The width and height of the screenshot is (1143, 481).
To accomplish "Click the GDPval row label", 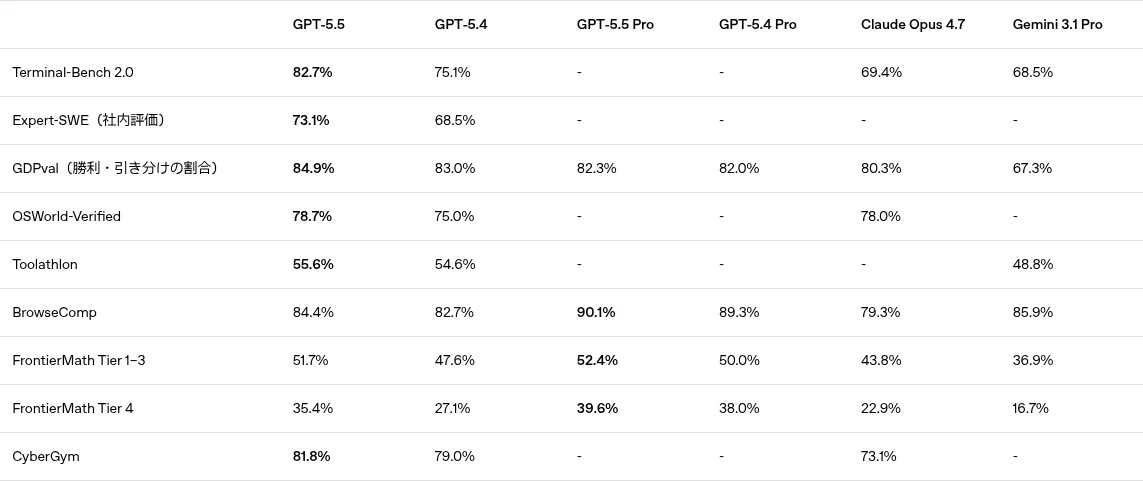I will [x=115, y=168].
